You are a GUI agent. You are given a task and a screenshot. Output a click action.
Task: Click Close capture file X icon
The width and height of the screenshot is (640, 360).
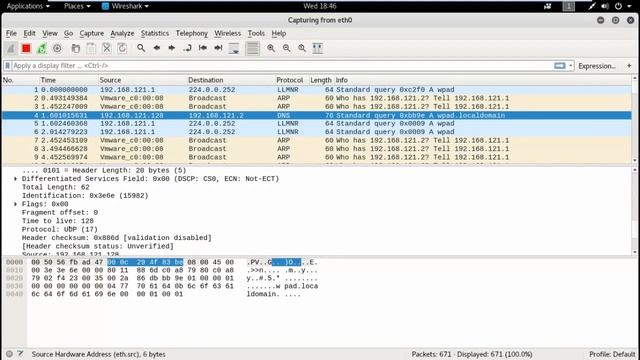pyautogui.click(x=107, y=48)
